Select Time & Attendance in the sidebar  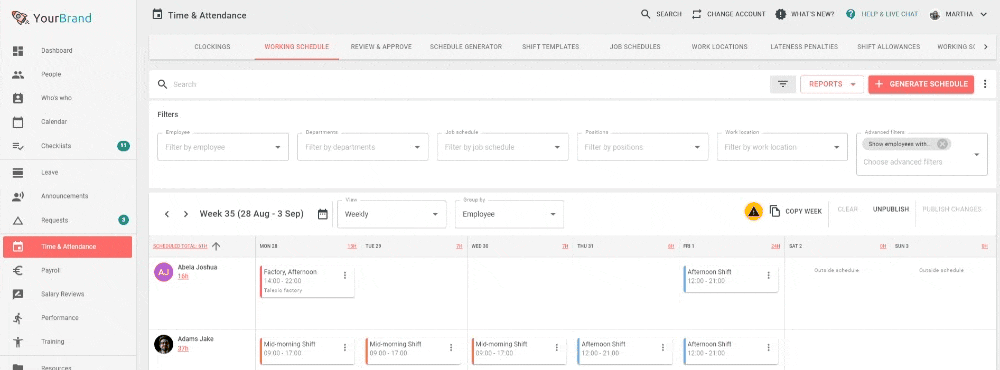coord(68,247)
